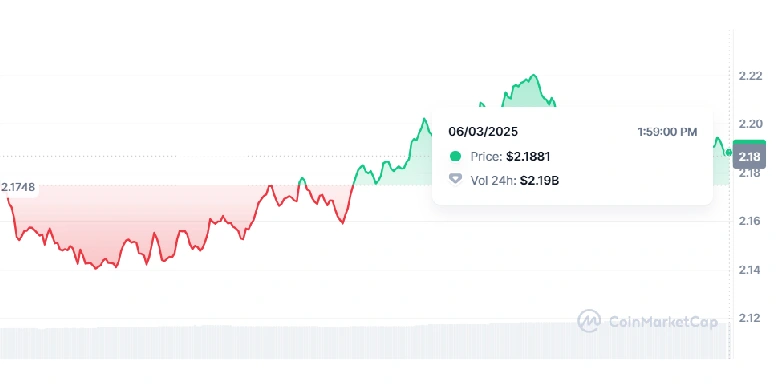This screenshot has height=388, width=783.
Task: Click the green line's highest peak near 2.22
Action: click(x=534, y=75)
